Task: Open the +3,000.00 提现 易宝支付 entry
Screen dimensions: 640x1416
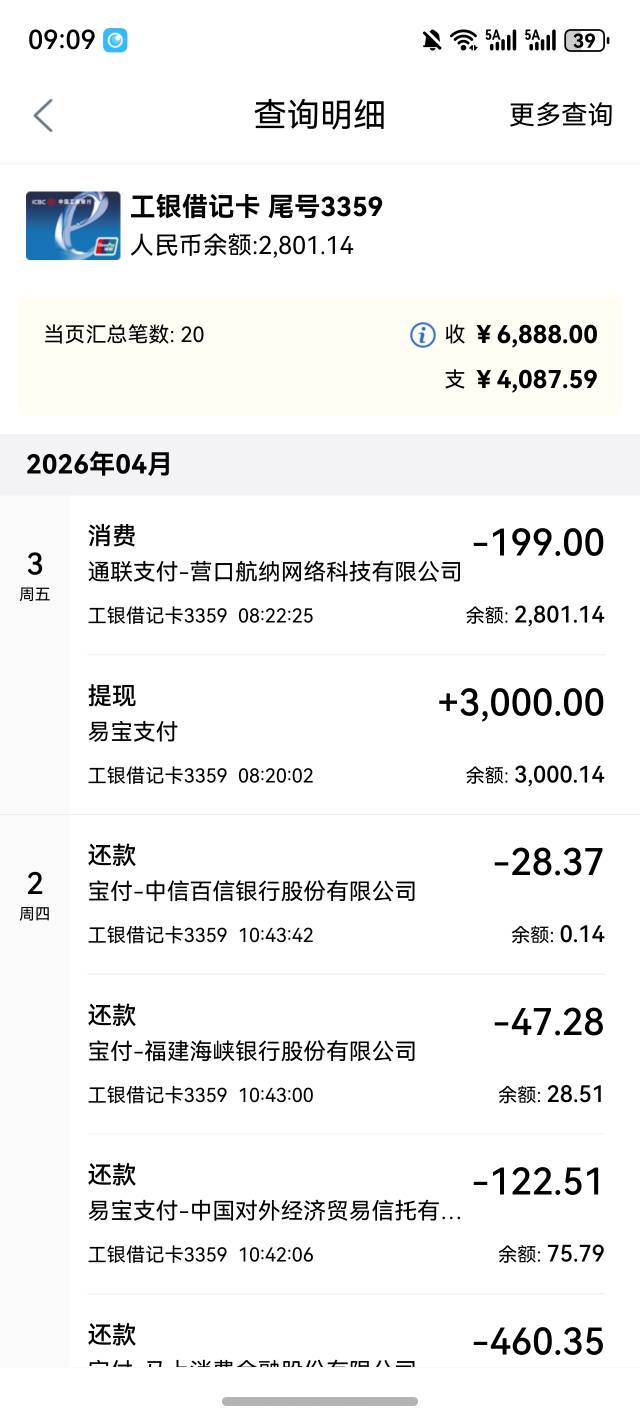Action: point(345,735)
